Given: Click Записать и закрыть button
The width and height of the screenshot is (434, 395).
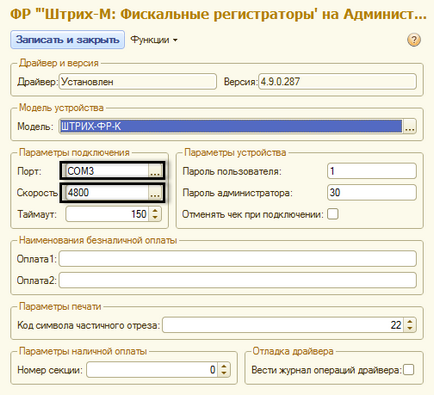Looking at the screenshot, I should coord(68,40).
